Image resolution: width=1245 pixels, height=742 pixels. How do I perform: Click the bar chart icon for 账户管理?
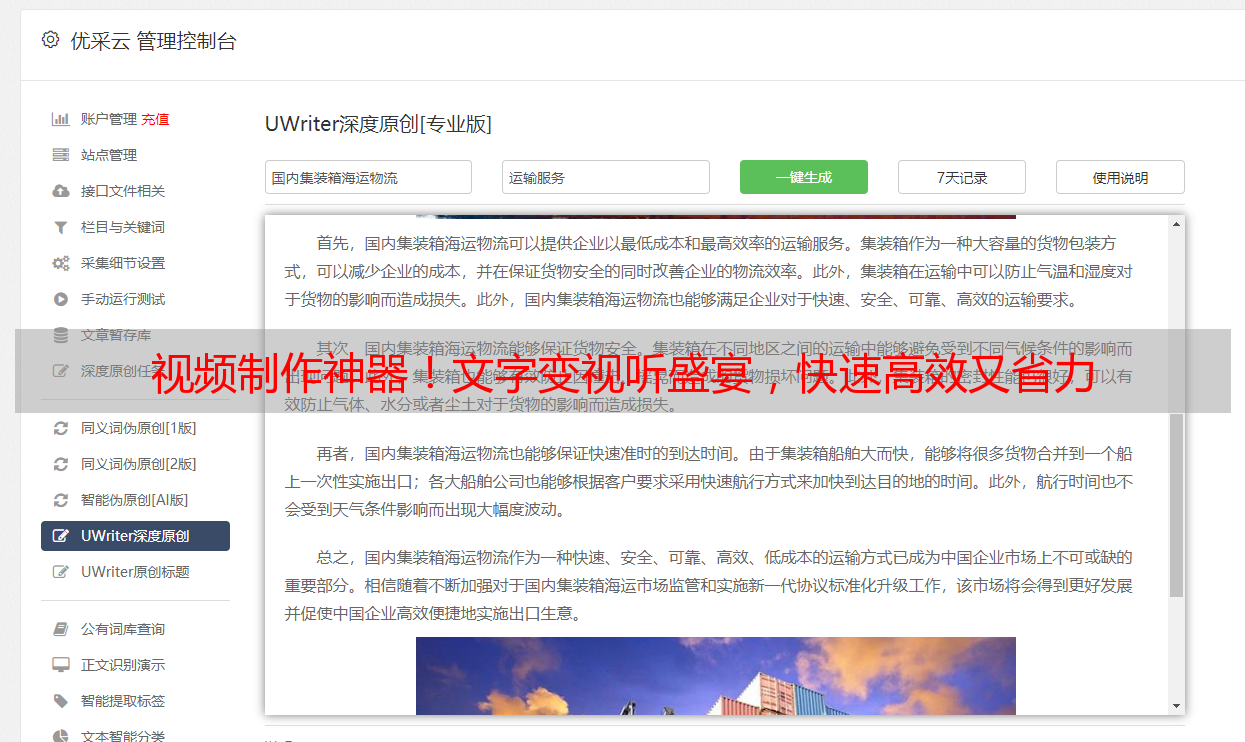[x=61, y=119]
